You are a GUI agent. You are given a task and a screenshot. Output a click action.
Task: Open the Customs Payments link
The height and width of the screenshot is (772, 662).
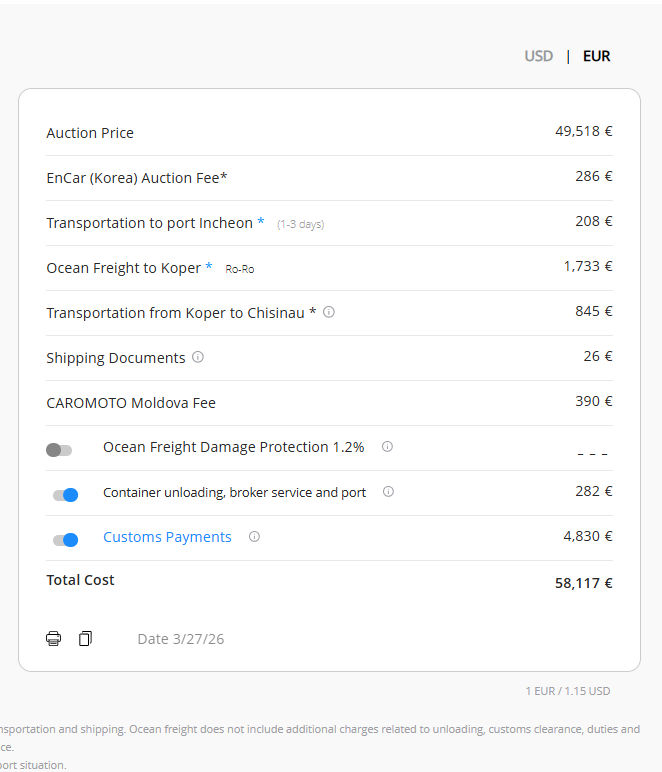point(167,537)
